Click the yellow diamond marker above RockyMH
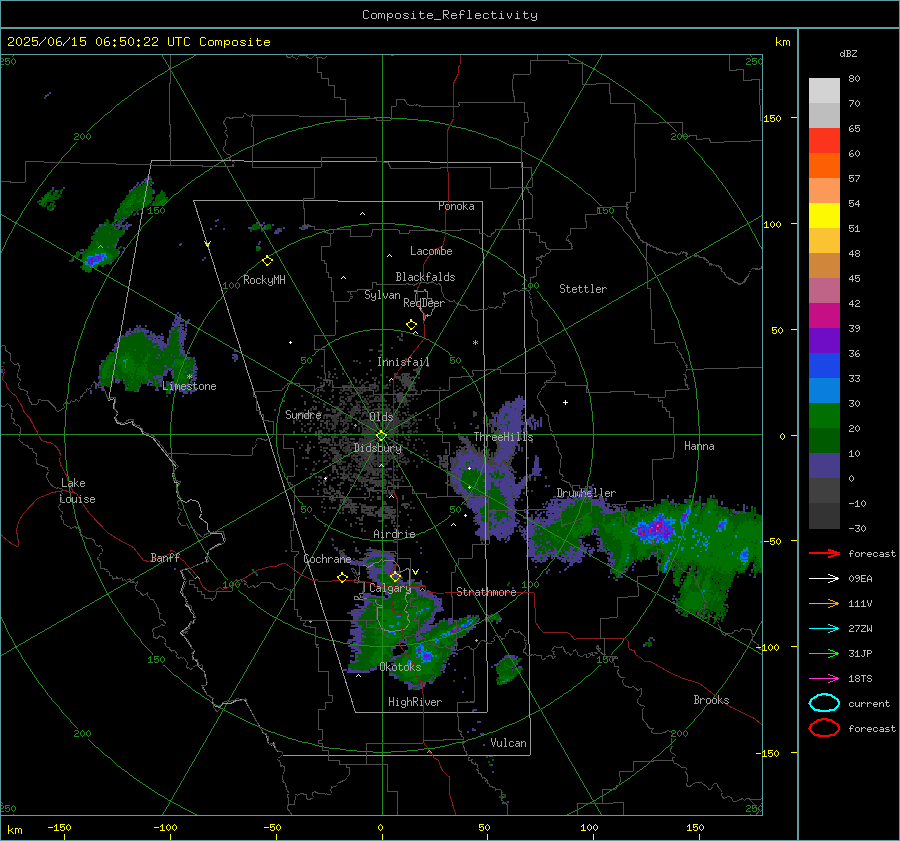This screenshot has width=900, height=841. click(267, 261)
